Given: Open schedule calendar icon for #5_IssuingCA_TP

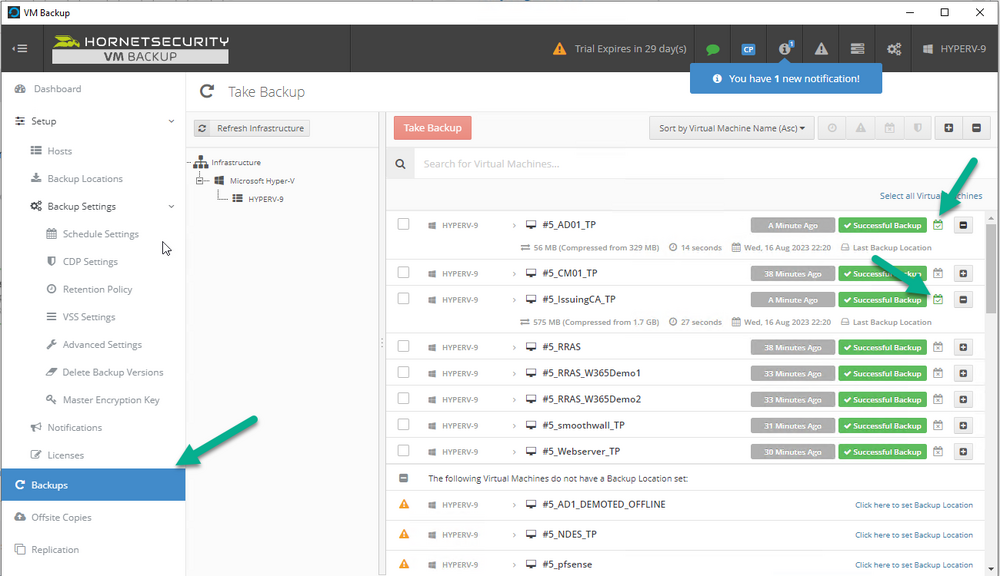Looking at the screenshot, I should click(938, 300).
